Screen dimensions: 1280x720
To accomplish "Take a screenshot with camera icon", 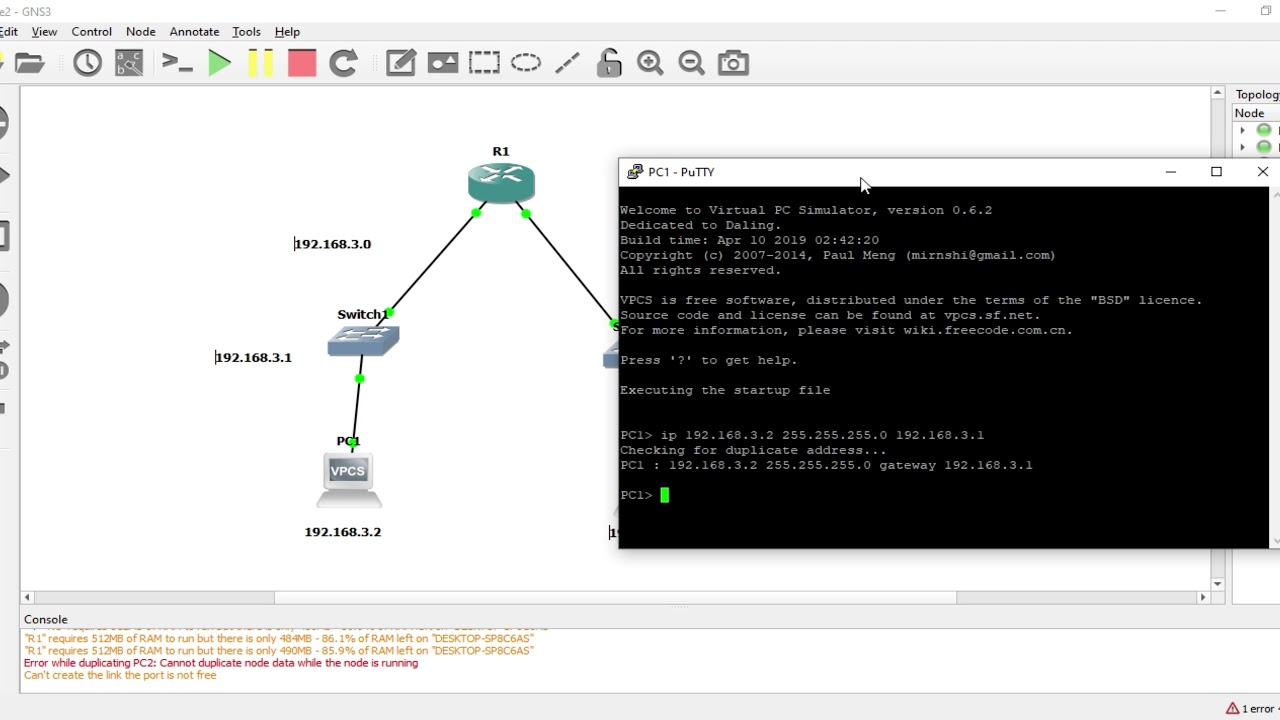I will pos(733,63).
